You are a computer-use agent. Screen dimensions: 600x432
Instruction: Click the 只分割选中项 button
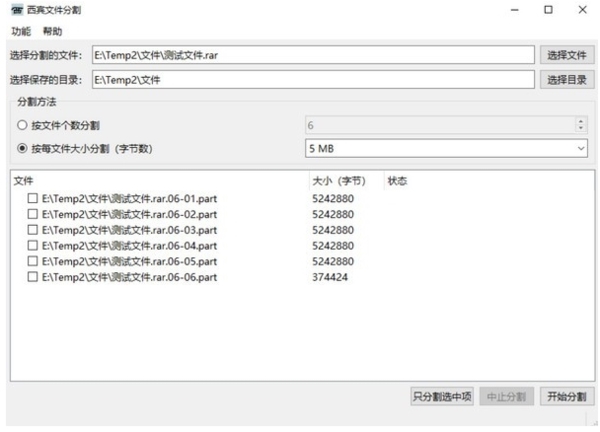[442, 396]
